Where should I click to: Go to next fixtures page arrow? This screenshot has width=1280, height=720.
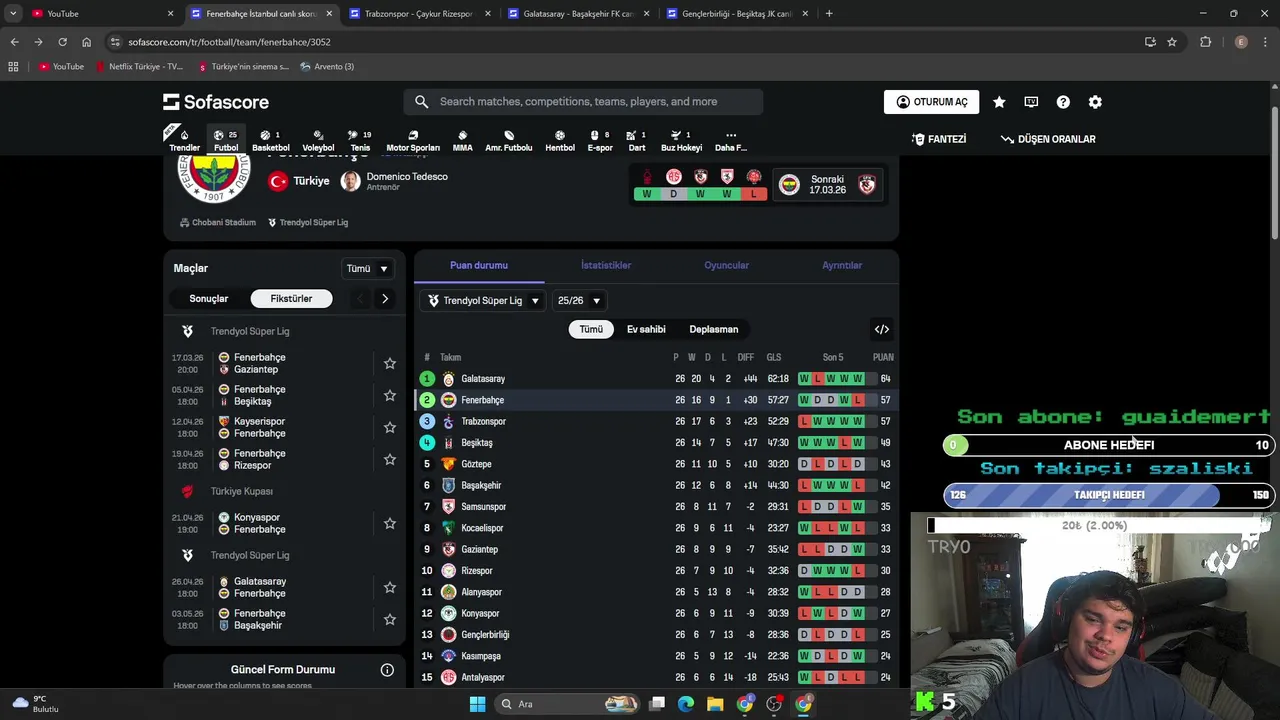click(x=385, y=298)
